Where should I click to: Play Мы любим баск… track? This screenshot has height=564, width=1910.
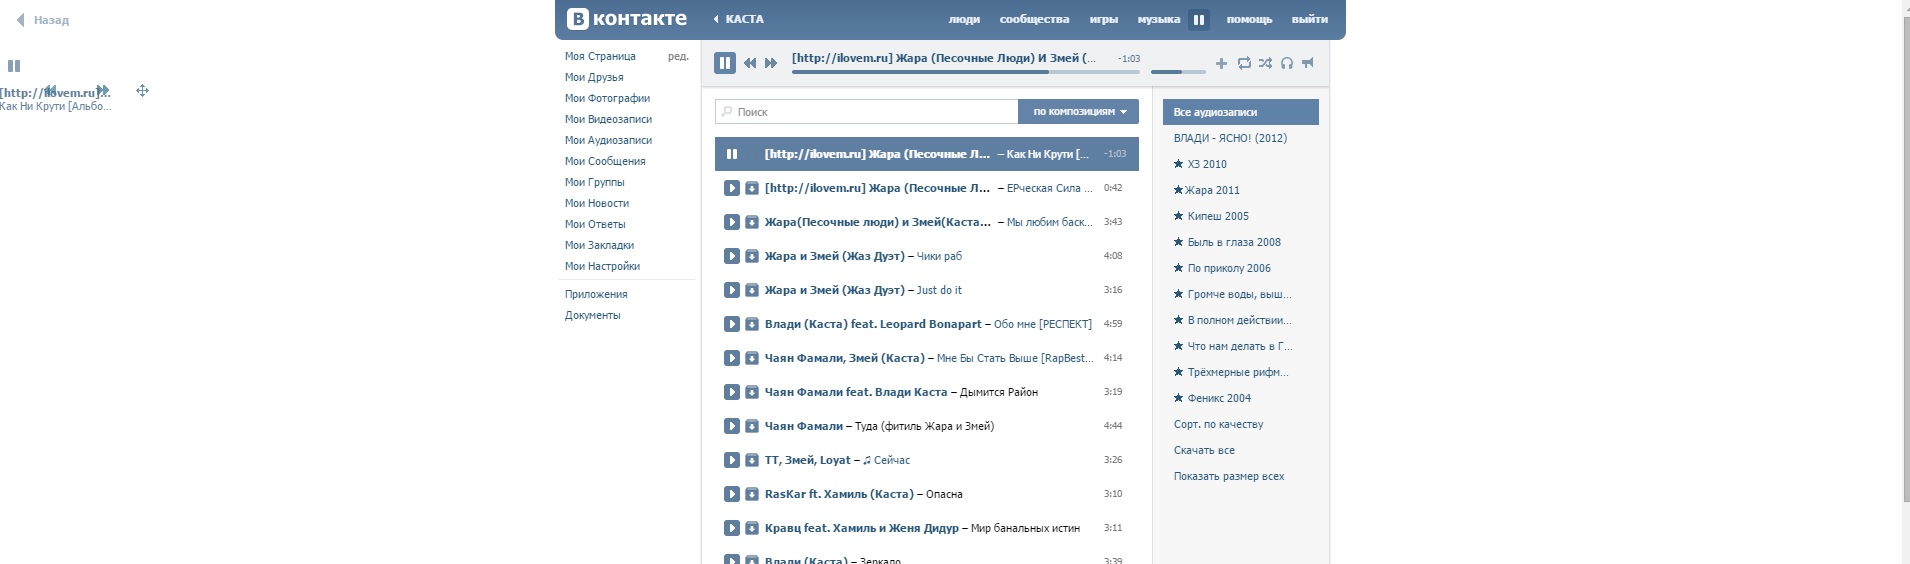click(x=732, y=222)
